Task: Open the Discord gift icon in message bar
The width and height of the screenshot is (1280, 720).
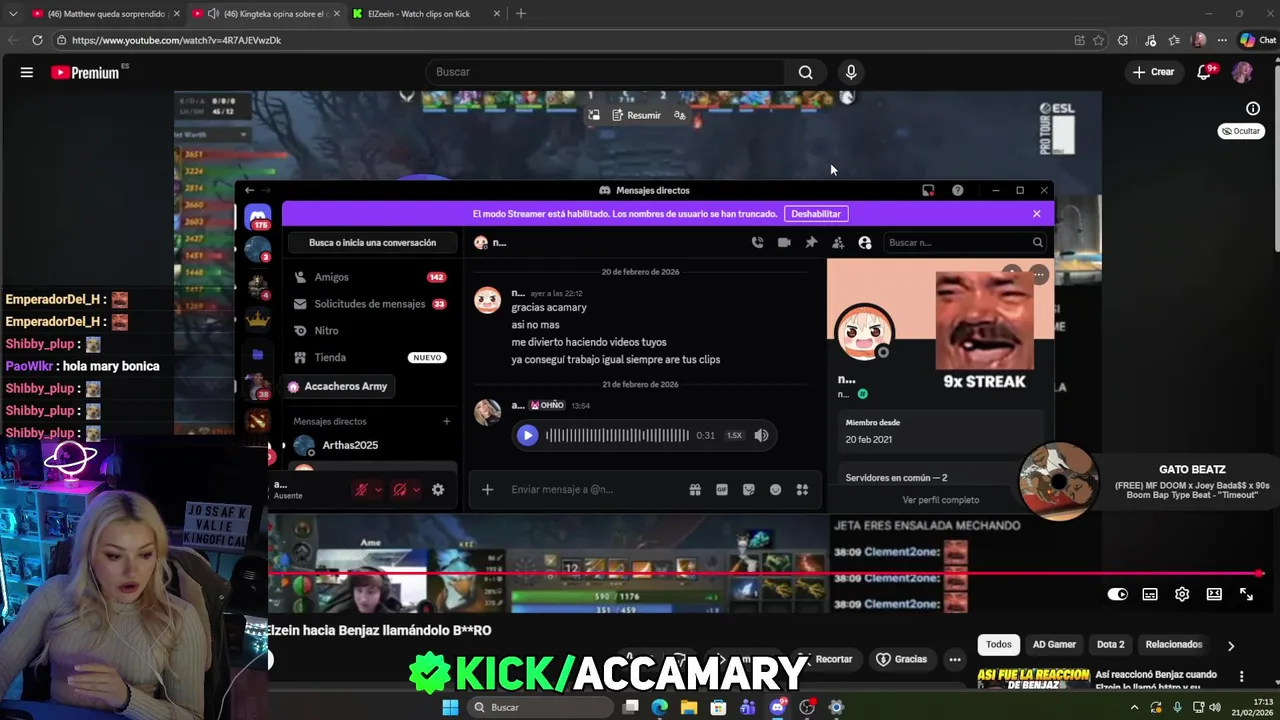Action: [x=695, y=489]
